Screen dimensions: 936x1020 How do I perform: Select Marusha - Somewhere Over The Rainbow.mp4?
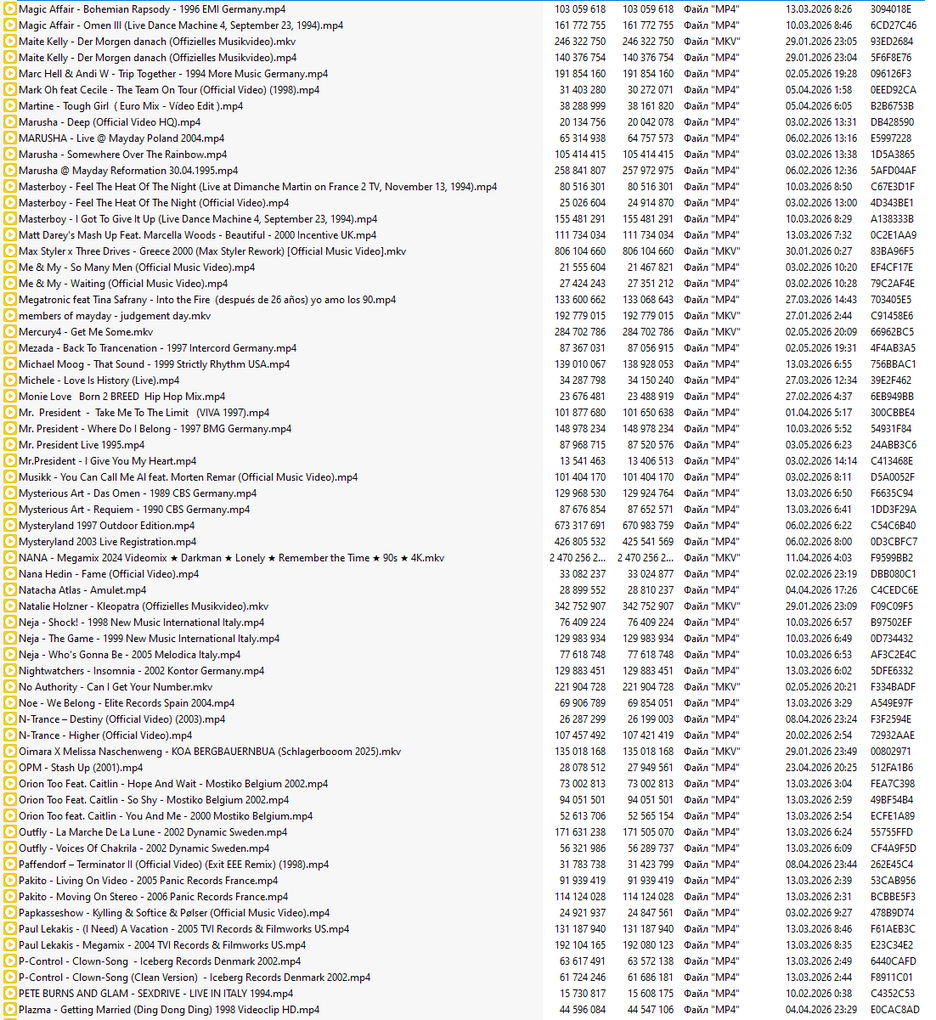(x=123, y=155)
